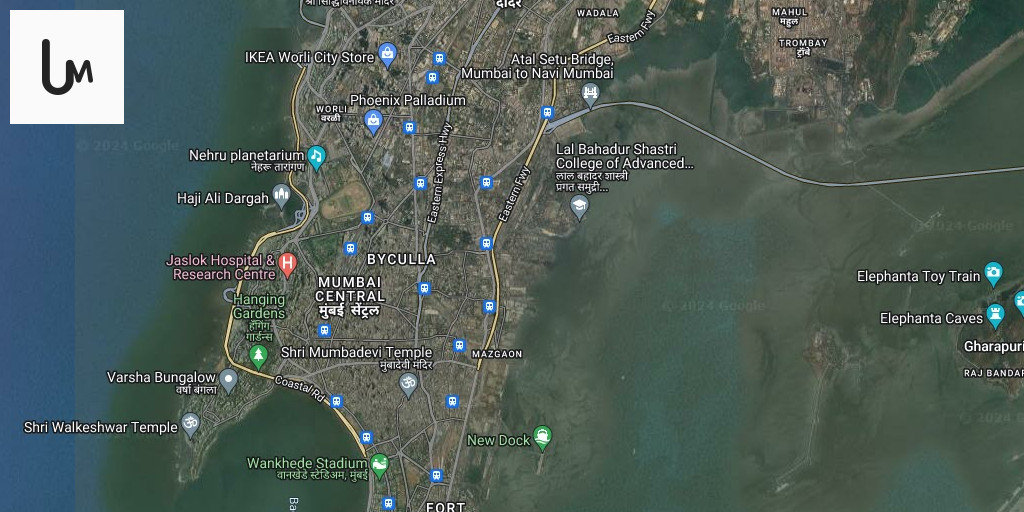Screen dimensions: 1024x512
Task: Click the Varsha Bungalow location pin
Action: point(228,380)
